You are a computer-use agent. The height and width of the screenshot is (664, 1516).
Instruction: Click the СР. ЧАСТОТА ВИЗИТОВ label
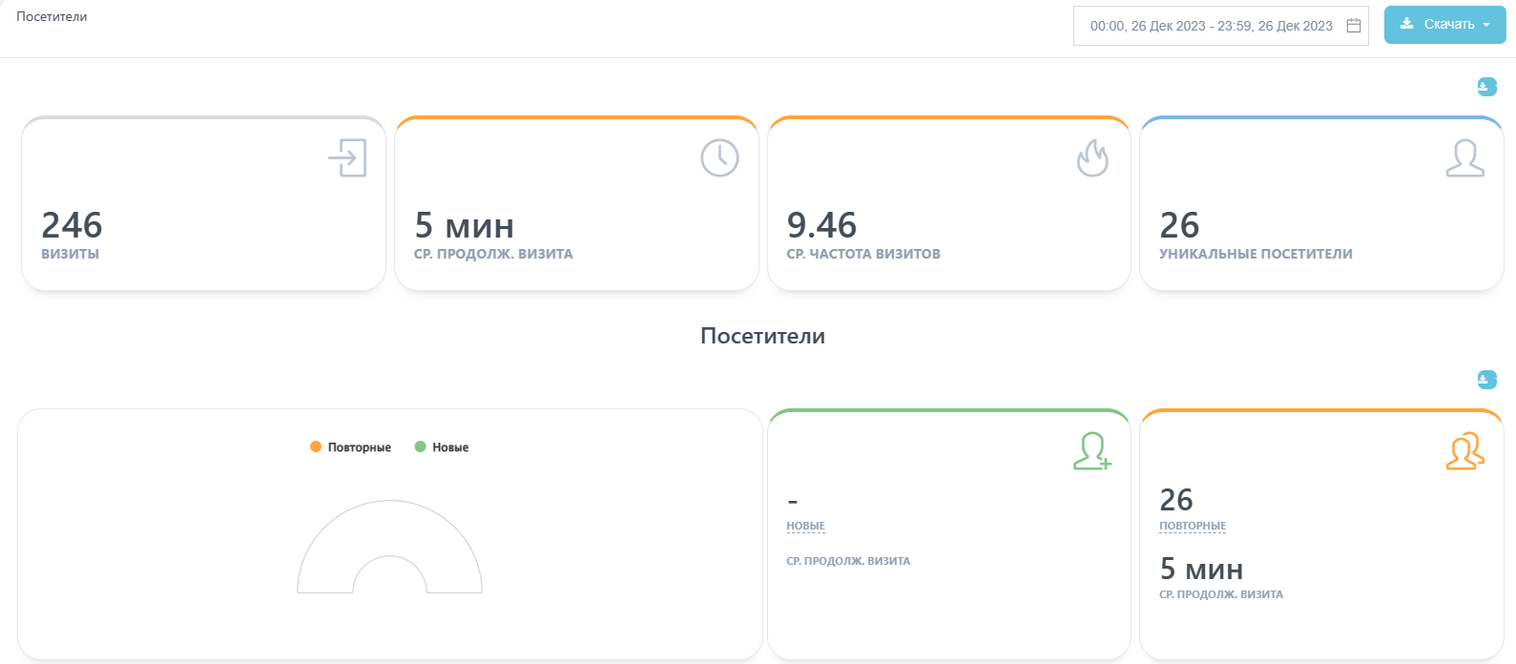tap(864, 254)
